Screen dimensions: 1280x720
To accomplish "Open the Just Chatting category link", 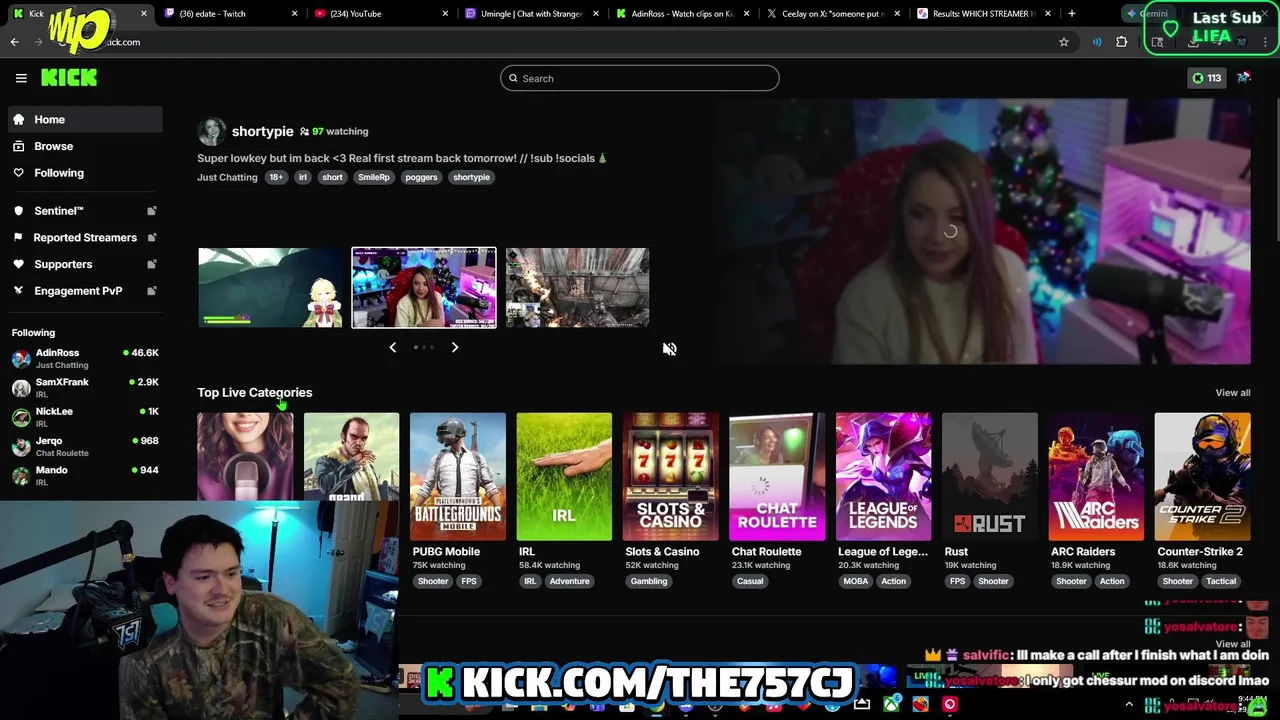I will click(227, 177).
